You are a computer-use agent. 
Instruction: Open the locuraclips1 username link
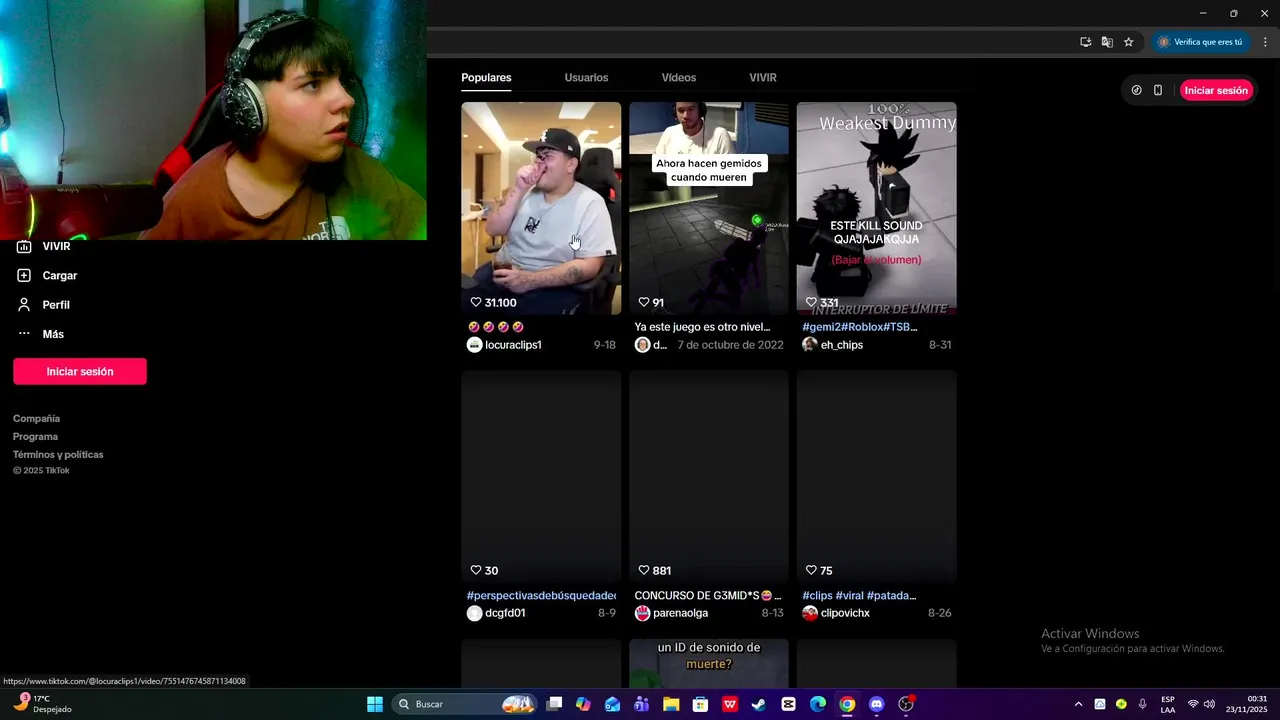(513, 345)
